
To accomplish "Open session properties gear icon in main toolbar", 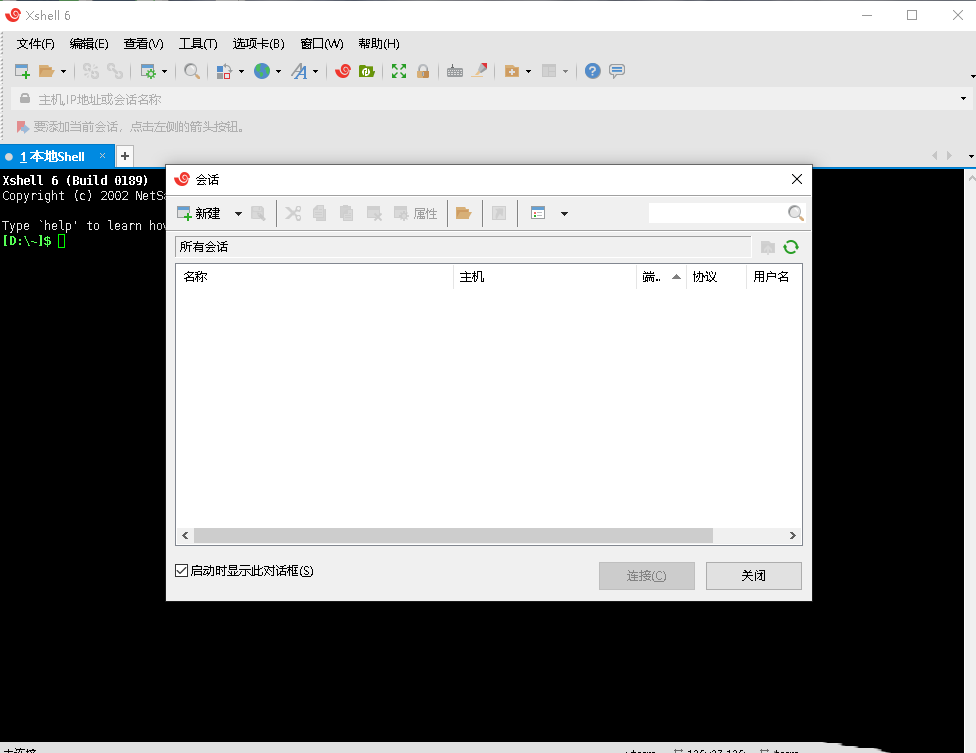I will (148, 72).
